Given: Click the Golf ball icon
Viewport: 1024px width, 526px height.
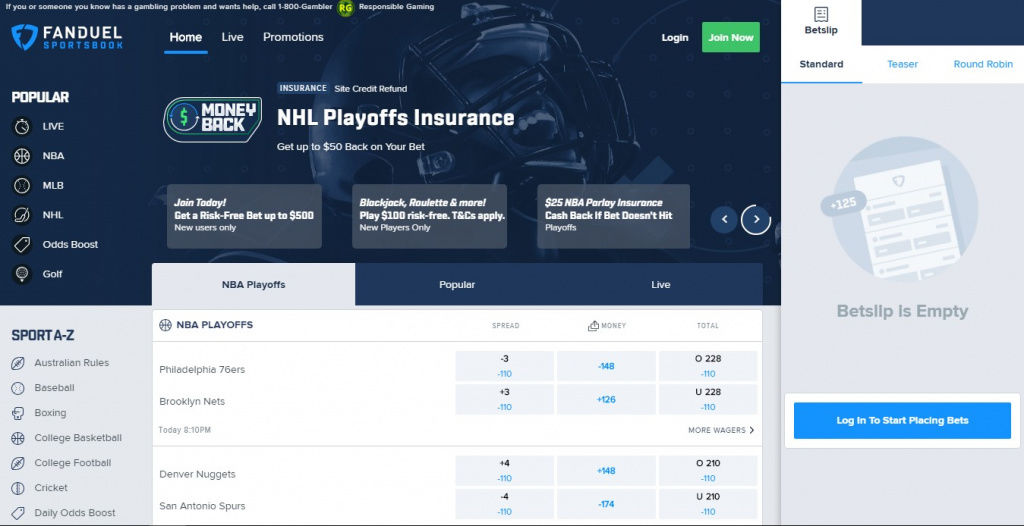Looking at the screenshot, I should (x=22, y=274).
